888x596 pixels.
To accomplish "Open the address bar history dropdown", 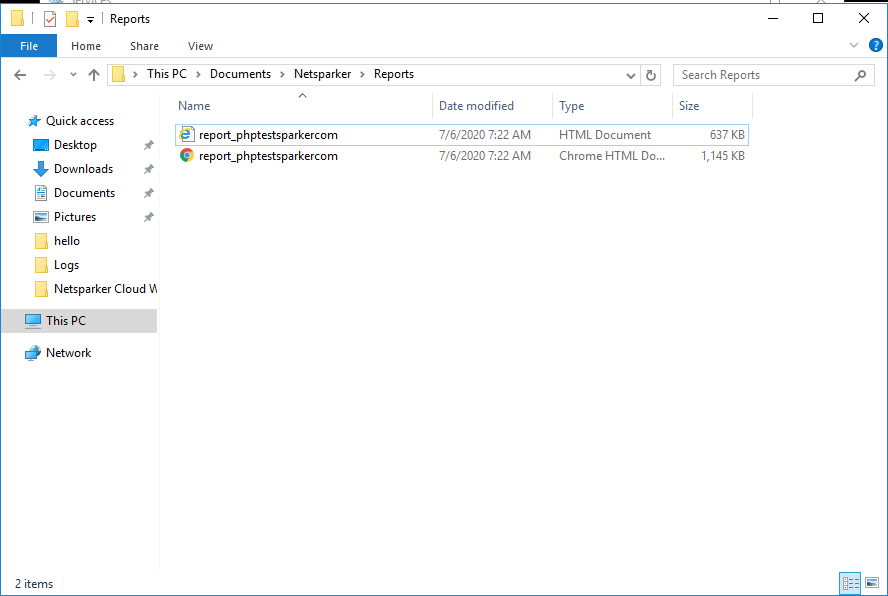I will coord(630,74).
